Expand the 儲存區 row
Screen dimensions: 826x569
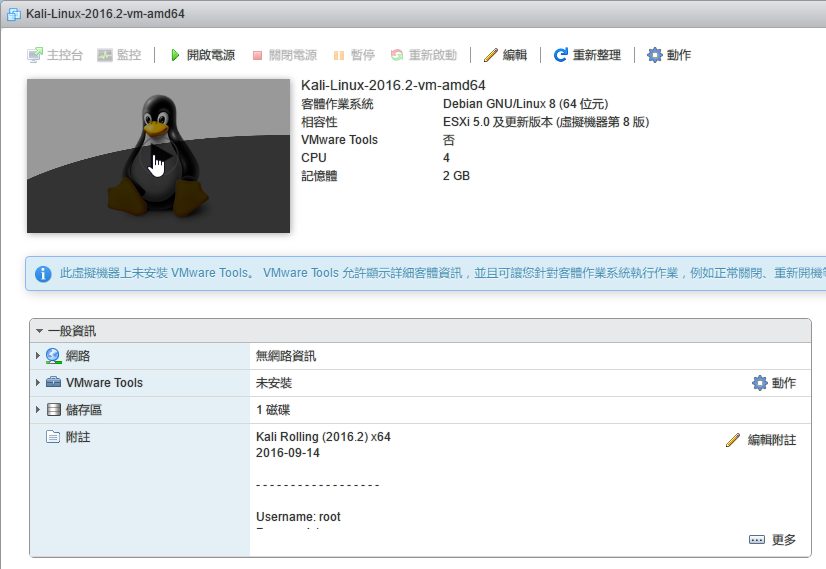coord(37,409)
